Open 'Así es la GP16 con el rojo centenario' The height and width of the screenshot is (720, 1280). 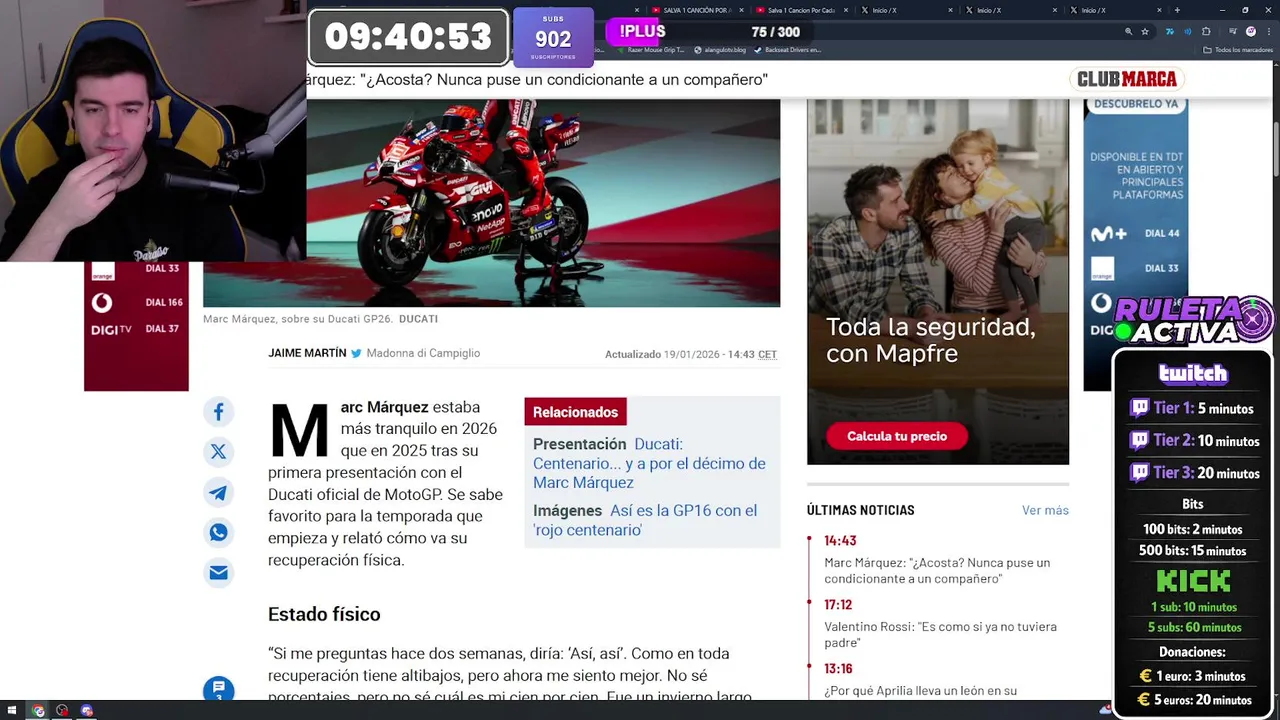[645, 520]
